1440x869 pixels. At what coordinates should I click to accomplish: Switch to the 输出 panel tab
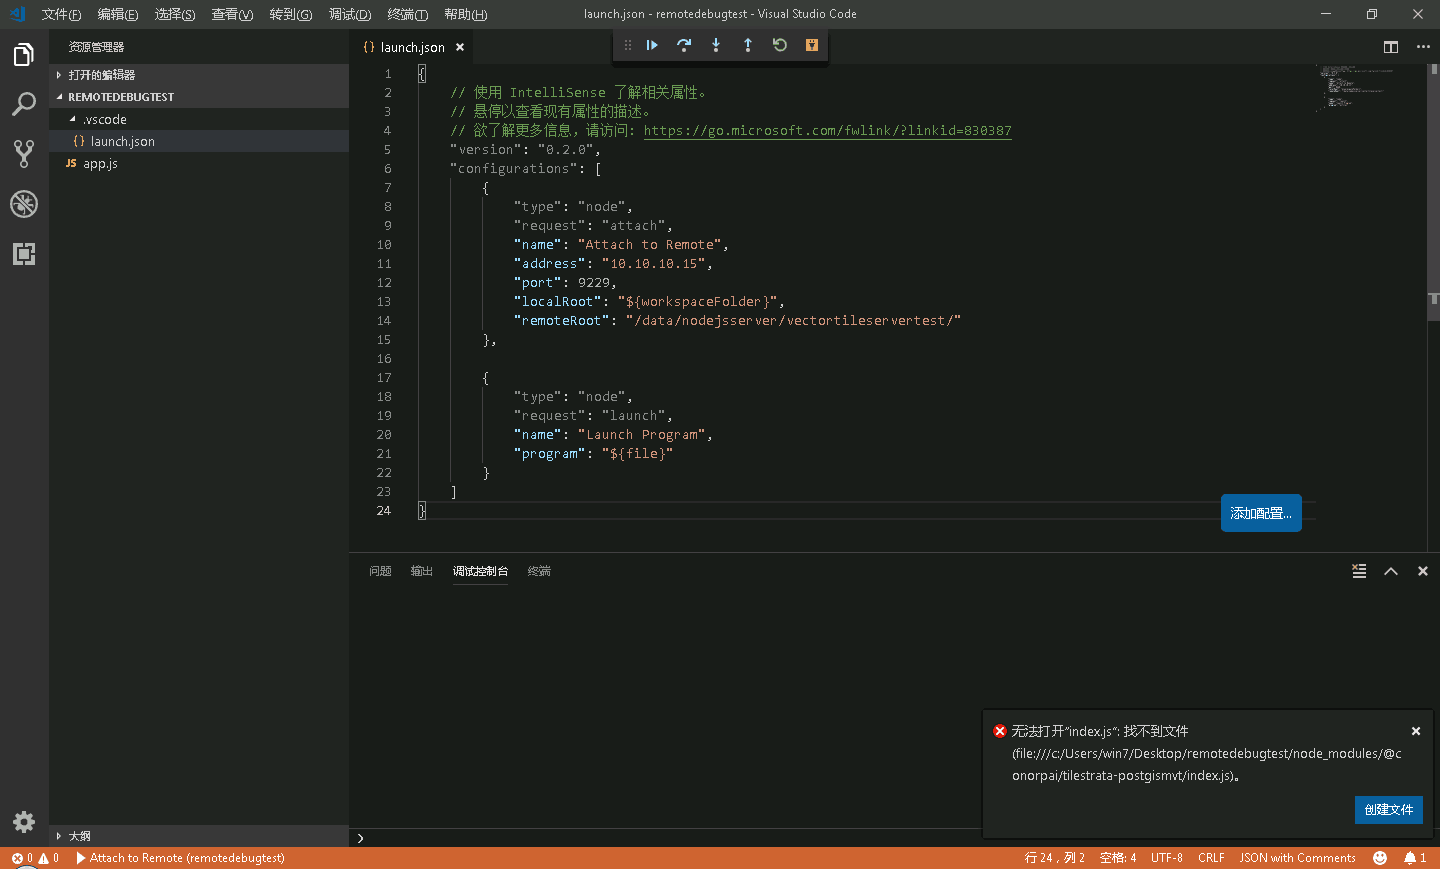coord(421,571)
